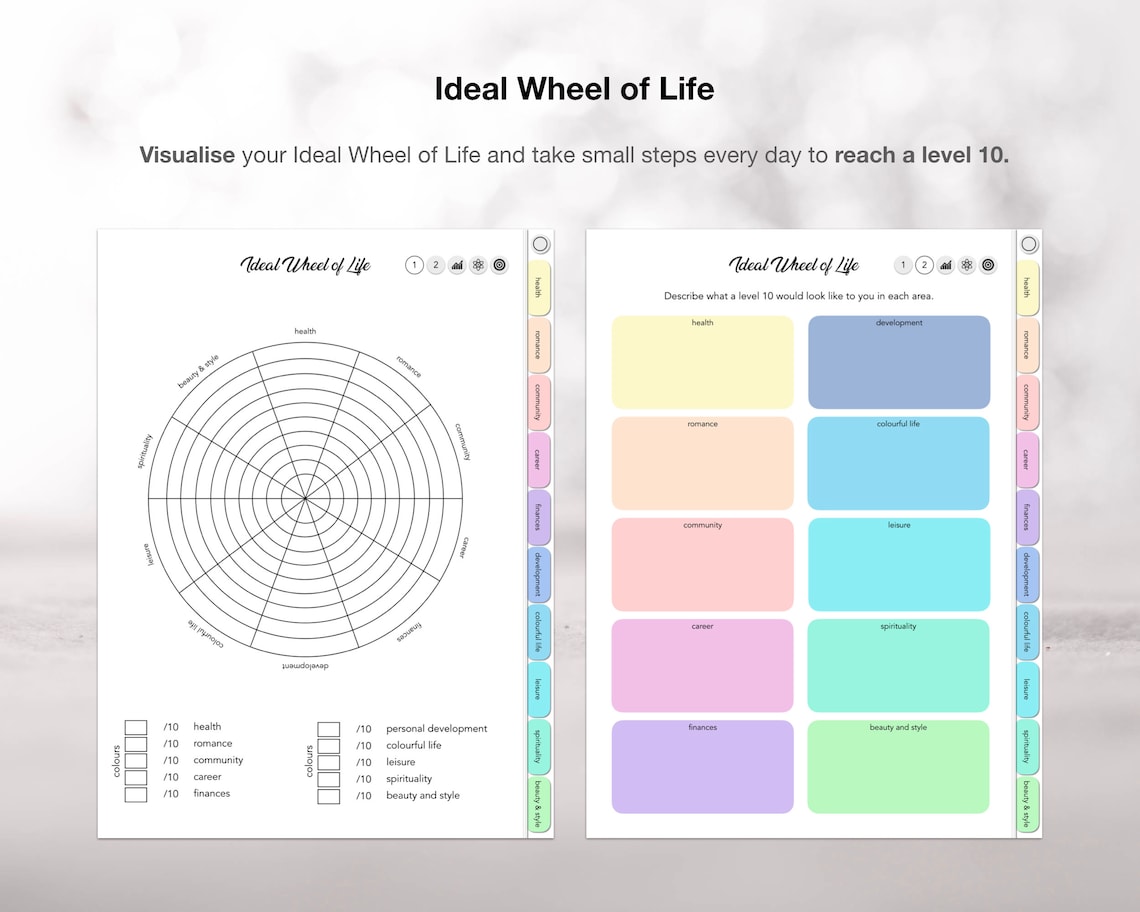Switch to page 1 on left page
This screenshot has height=912, width=1140.
413,265
